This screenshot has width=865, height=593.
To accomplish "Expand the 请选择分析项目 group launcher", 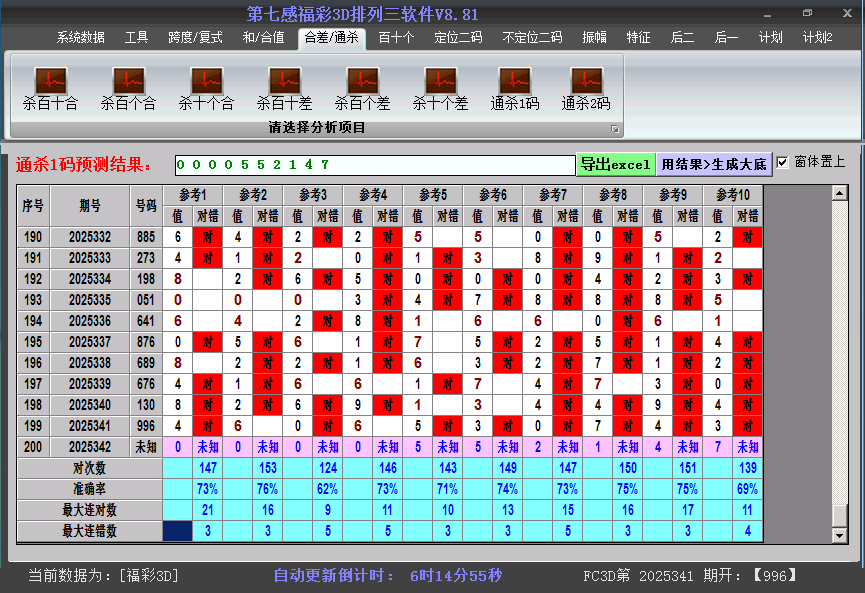I will [x=615, y=129].
